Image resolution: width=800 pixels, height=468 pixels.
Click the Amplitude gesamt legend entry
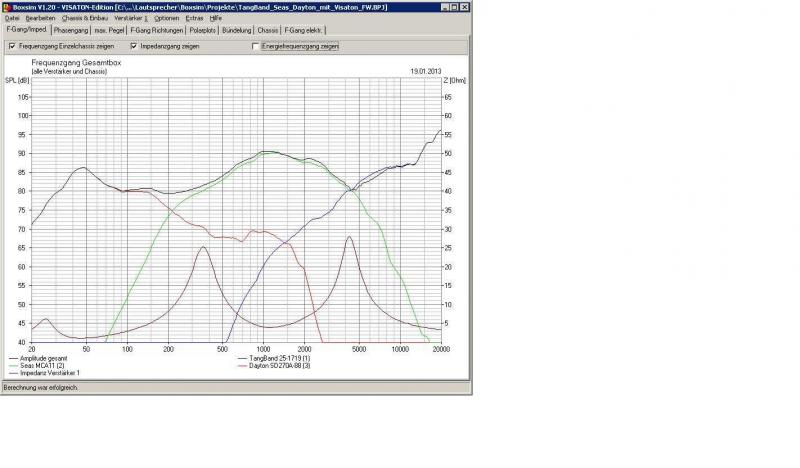[38, 359]
